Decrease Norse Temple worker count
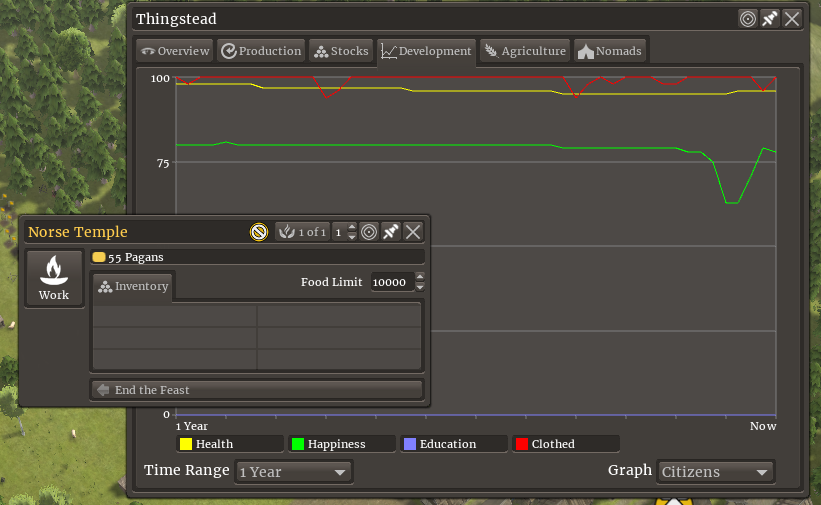This screenshot has width=821, height=505. 352,236
